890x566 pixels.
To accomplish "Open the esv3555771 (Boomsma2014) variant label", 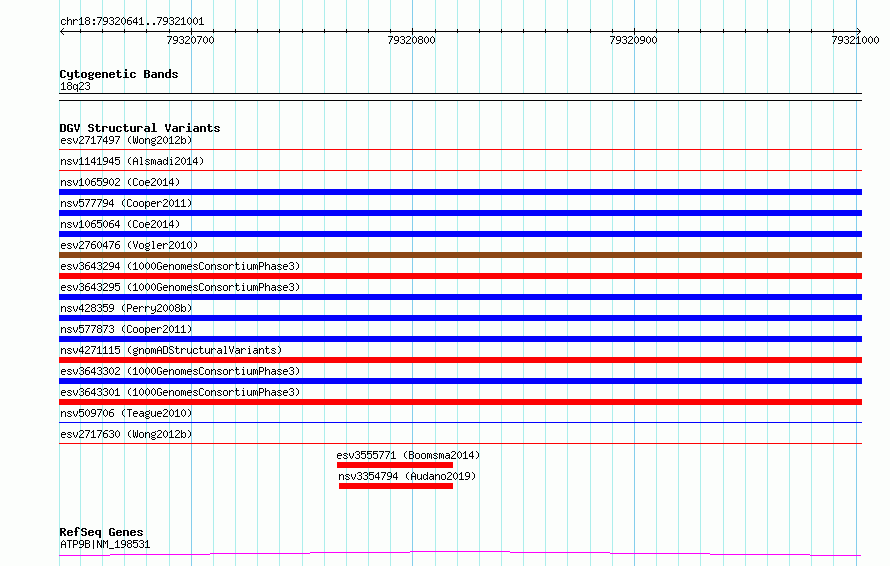I will [x=408, y=455].
